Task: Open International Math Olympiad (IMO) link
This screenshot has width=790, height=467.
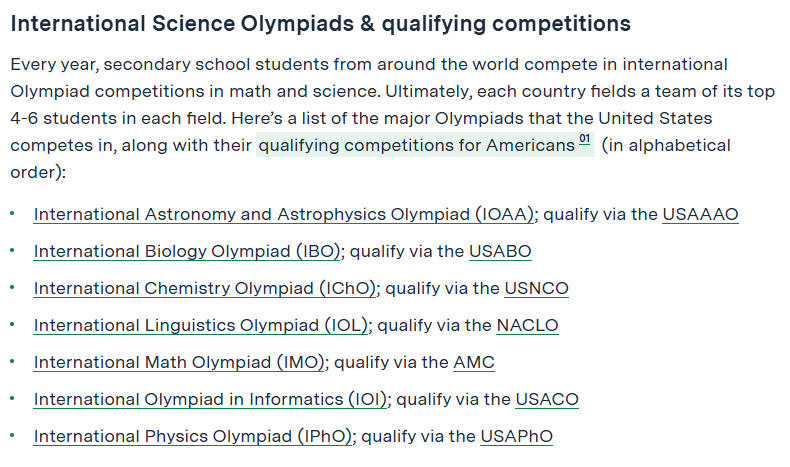Action: coord(179,362)
